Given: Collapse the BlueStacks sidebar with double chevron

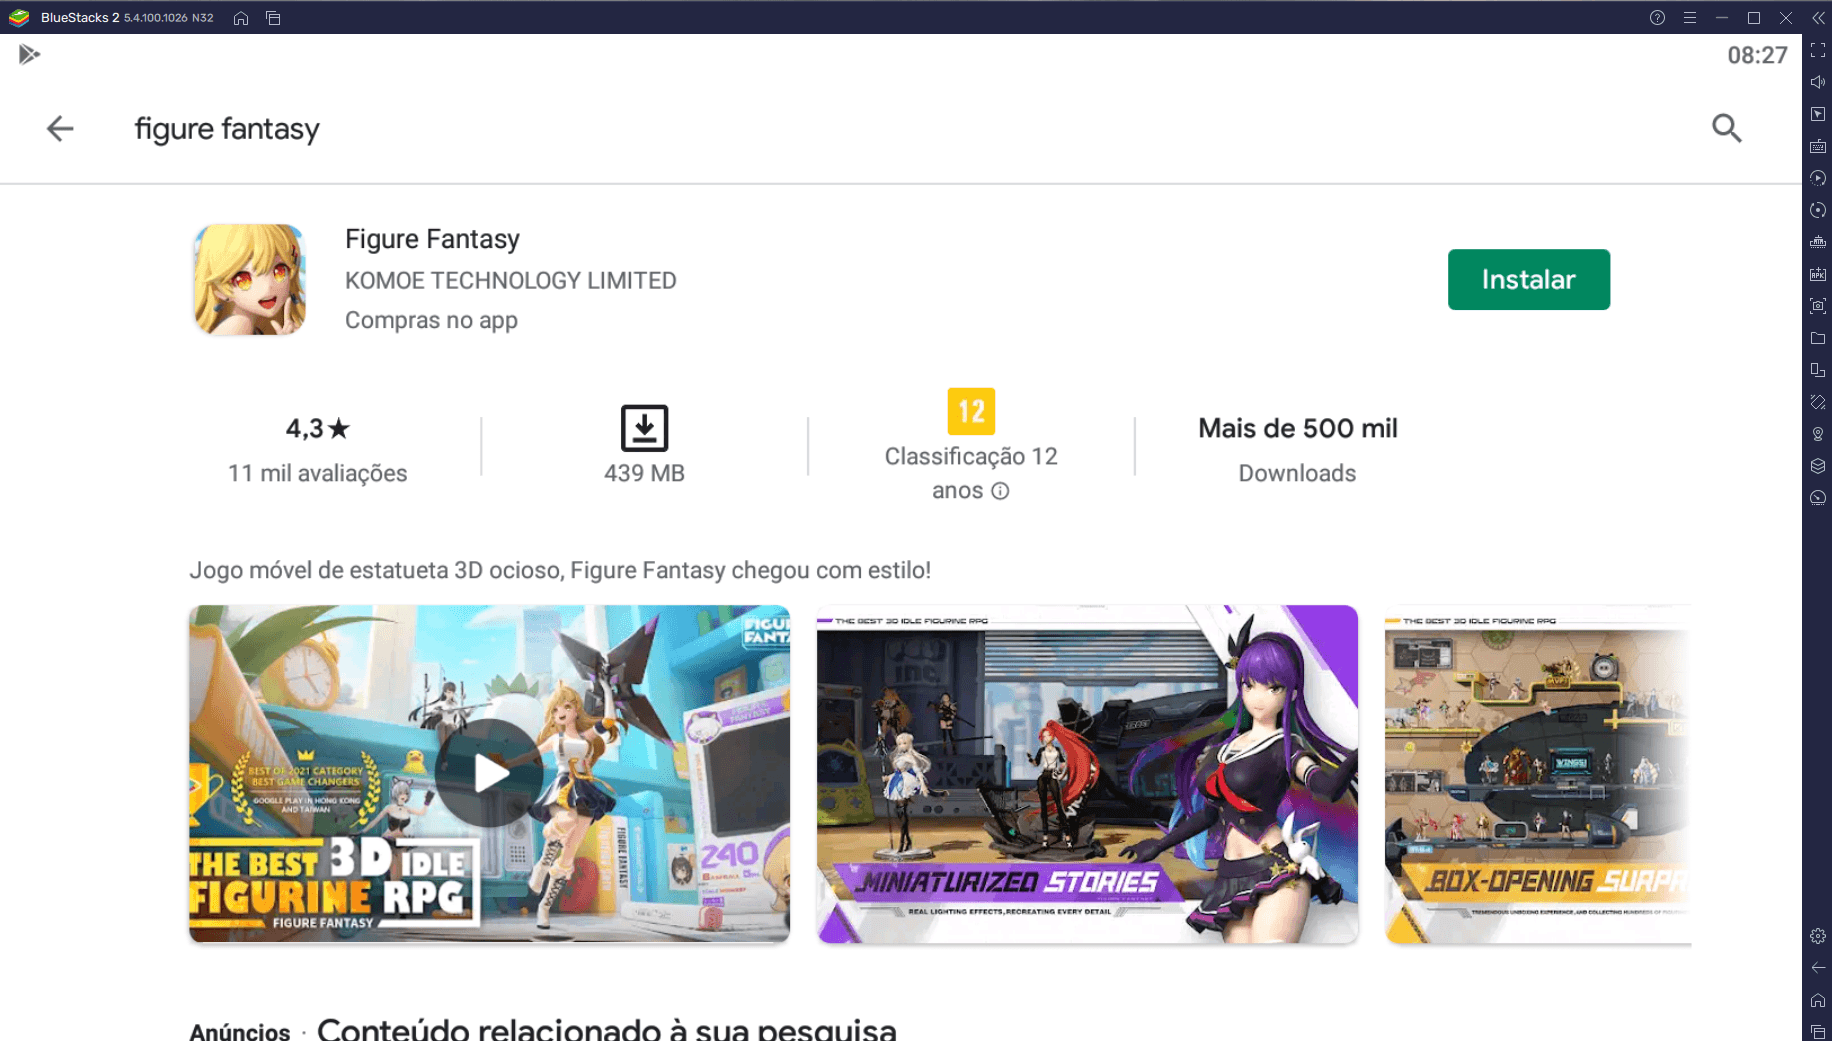Looking at the screenshot, I should 1818,18.
